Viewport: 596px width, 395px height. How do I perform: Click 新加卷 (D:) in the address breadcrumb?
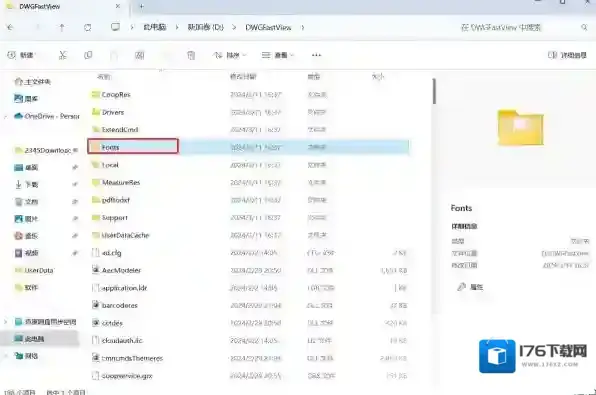pyautogui.click(x=206, y=27)
